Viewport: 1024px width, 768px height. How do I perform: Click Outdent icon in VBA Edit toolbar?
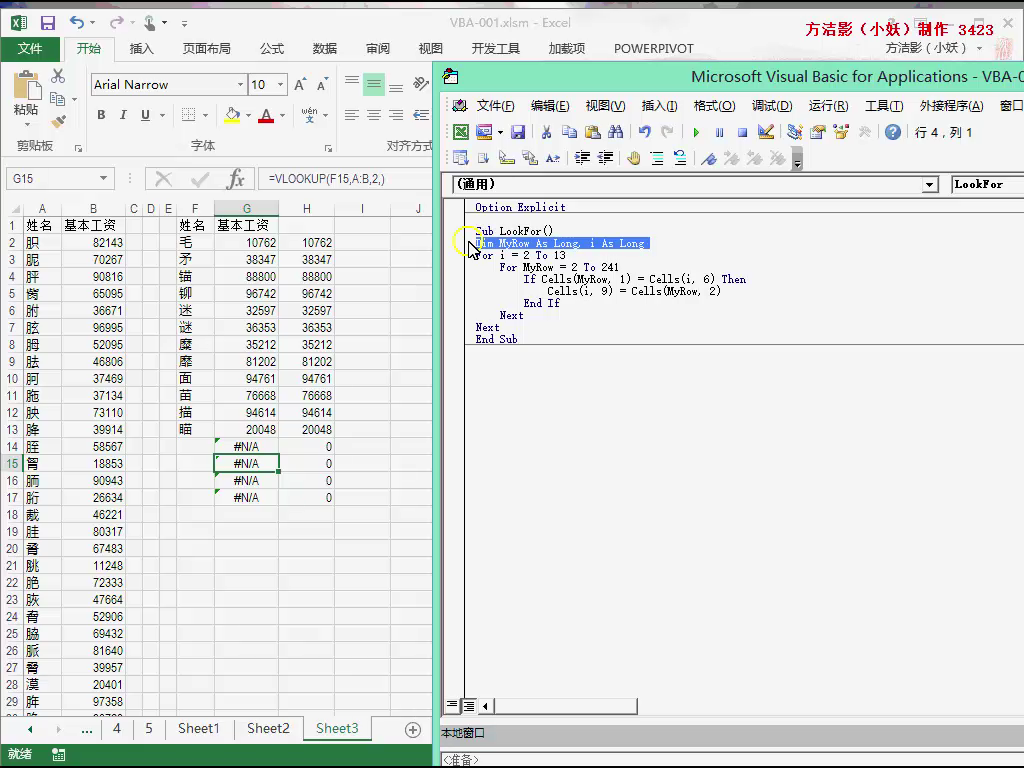pos(605,157)
